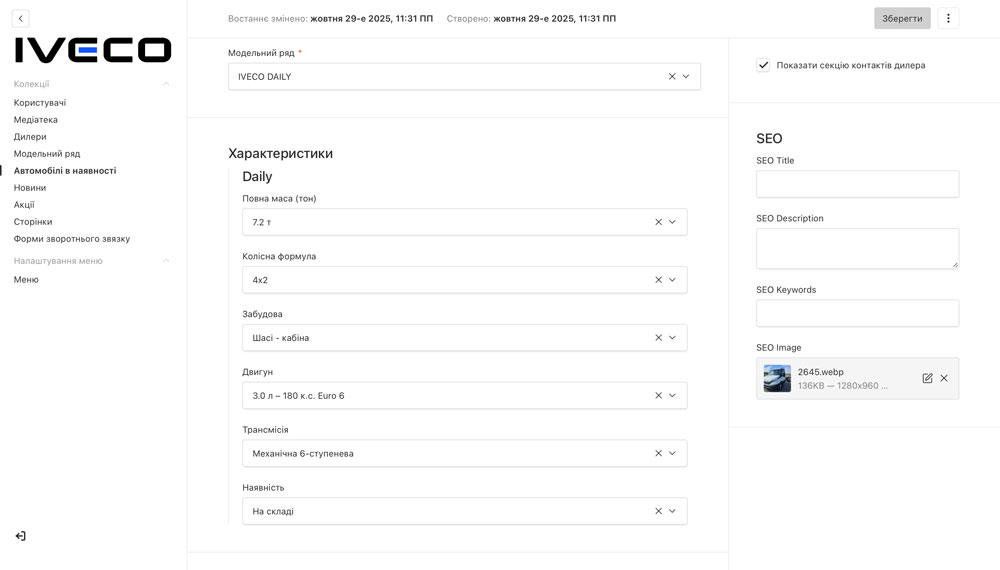Collapse the Колекції sidebar group
Image resolution: width=1000 pixels, height=570 pixels.
pos(166,84)
